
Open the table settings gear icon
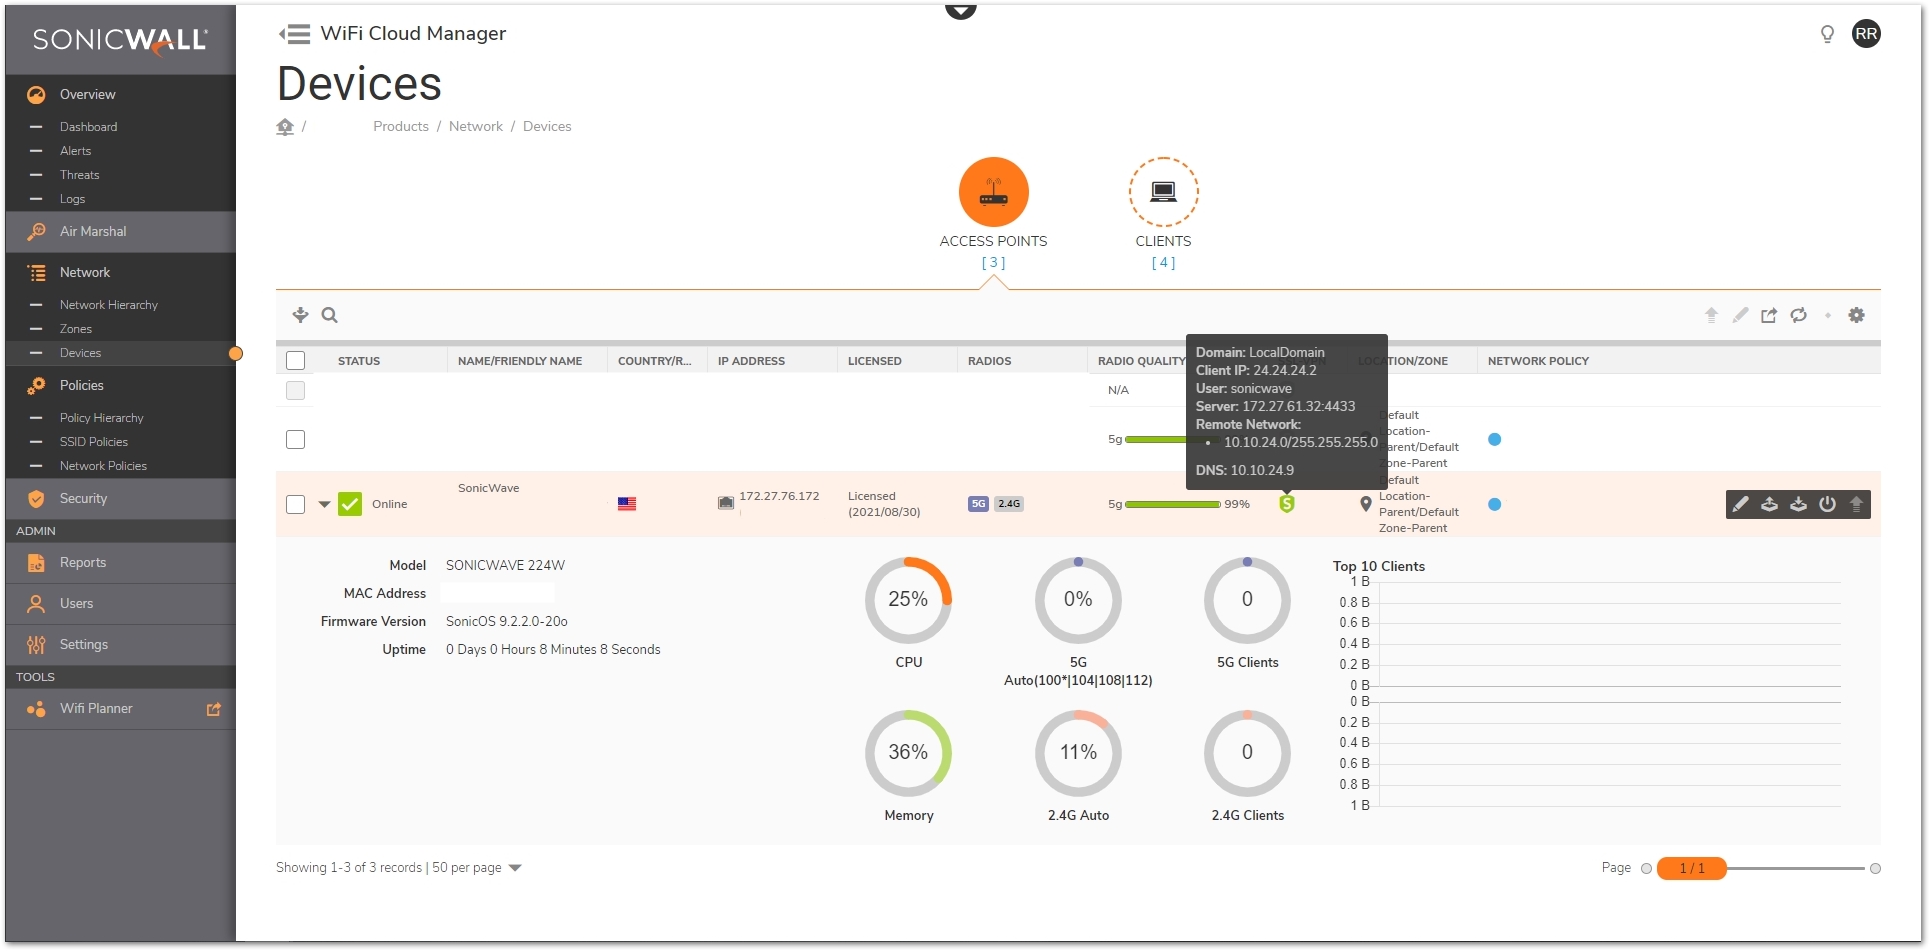click(1856, 315)
